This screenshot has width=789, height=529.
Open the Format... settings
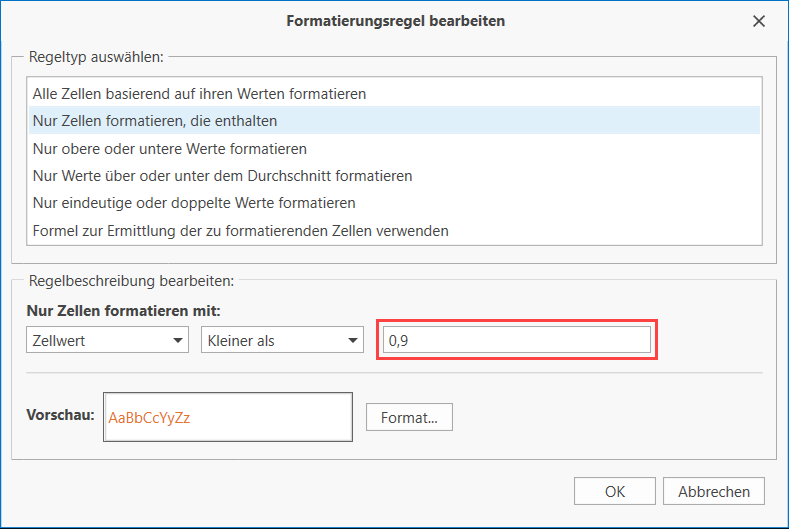click(409, 418)
